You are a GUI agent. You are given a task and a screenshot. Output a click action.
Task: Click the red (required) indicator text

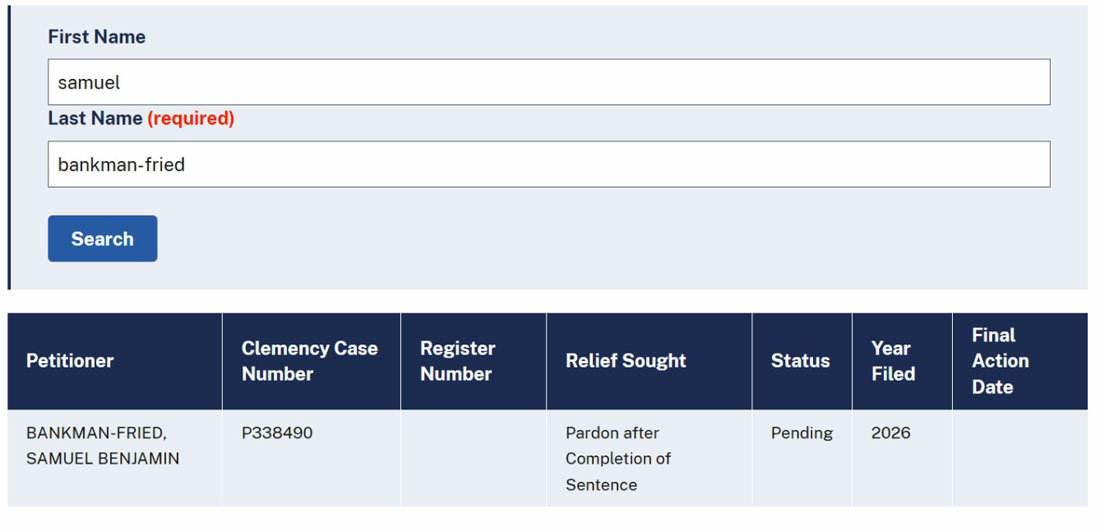click(191, 119)
